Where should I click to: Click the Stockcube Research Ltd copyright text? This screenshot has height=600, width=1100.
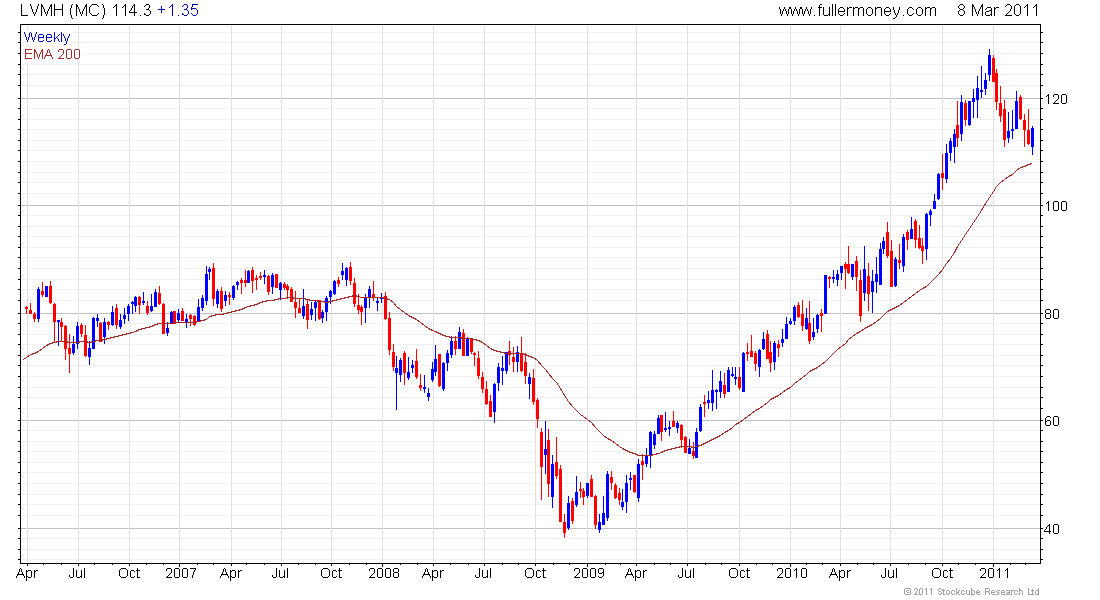[x=972, y=592]
